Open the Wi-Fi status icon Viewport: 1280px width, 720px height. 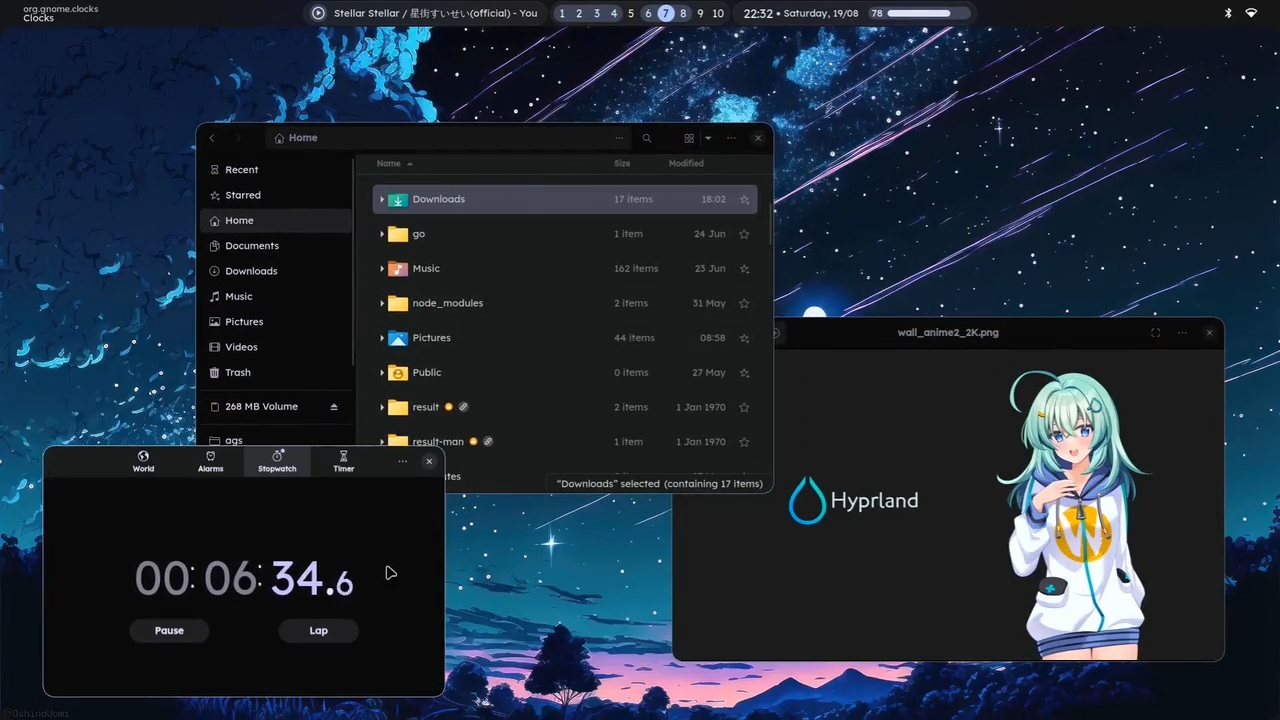tap(1251, 13)
